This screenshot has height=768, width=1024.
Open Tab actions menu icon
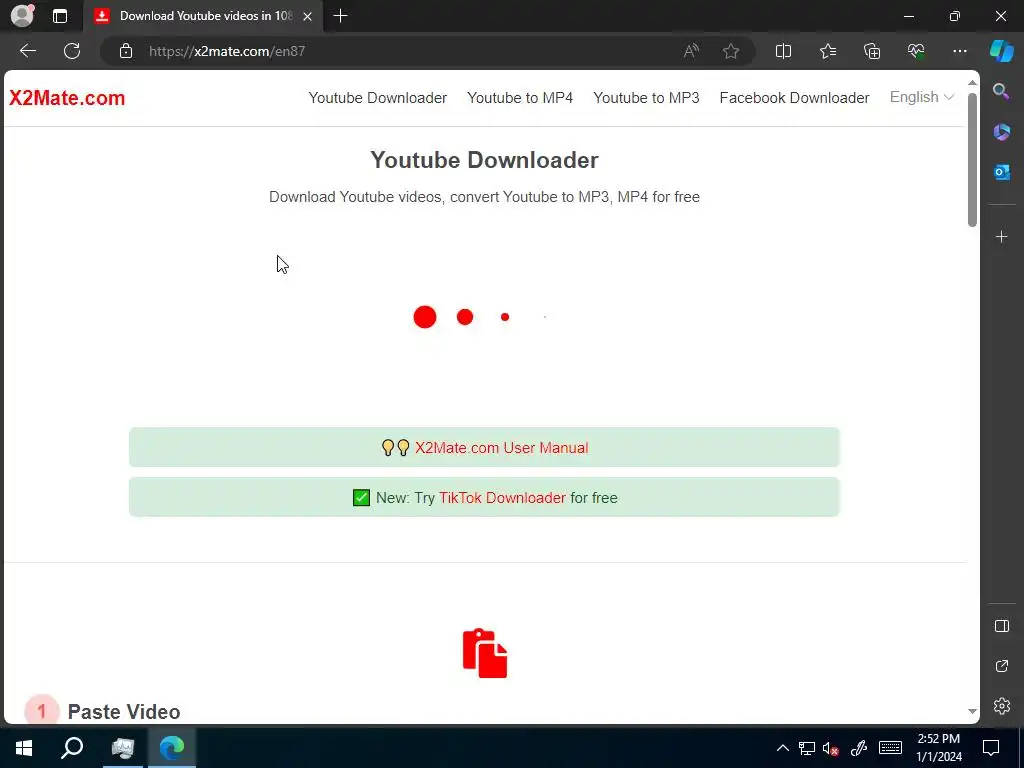click(x=59, y=16)
